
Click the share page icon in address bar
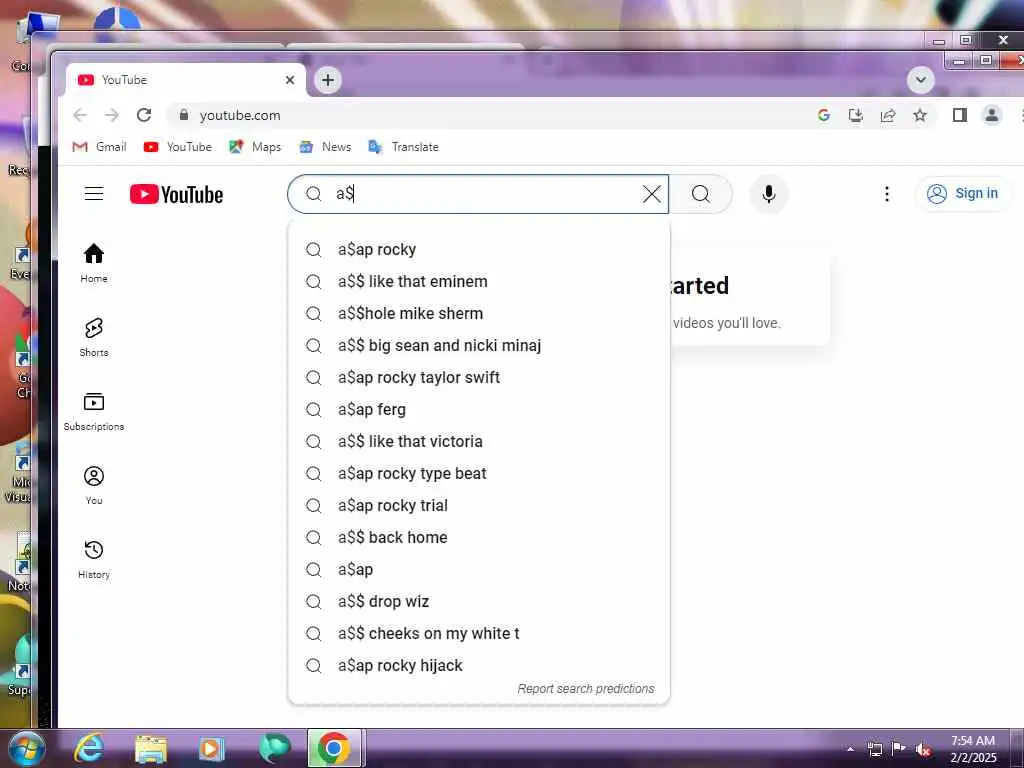[x=888, y=116]
